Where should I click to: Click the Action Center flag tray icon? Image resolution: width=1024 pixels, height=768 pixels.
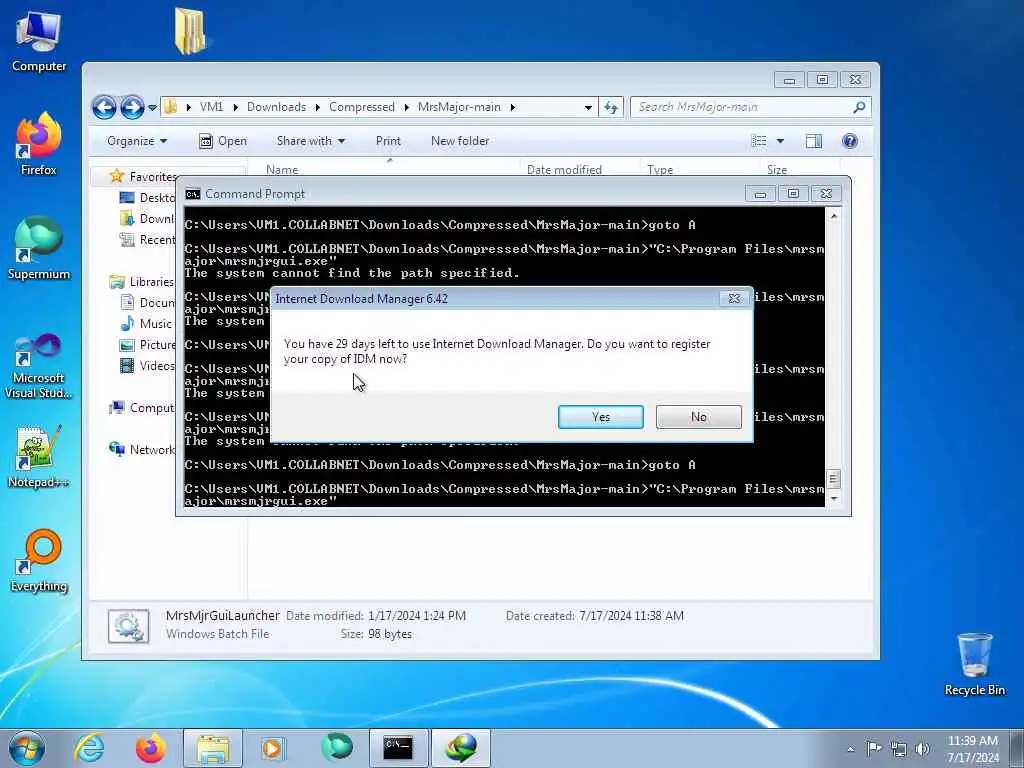pyautogui.click(x=874, y=748)
